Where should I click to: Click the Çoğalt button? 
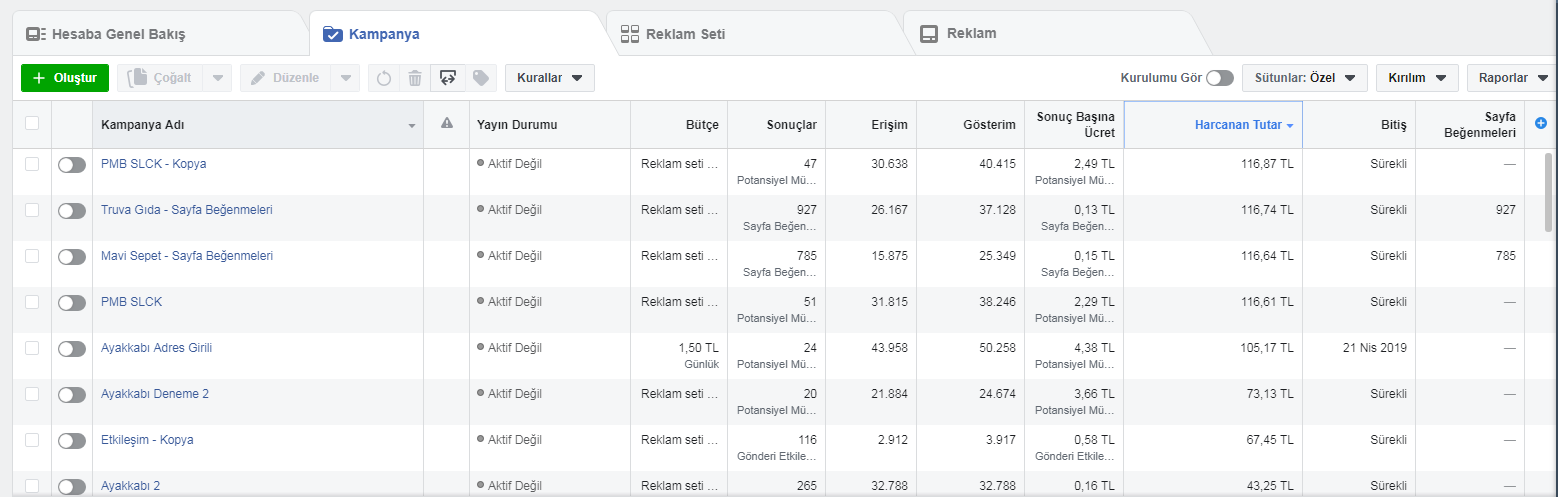(161, 78)
